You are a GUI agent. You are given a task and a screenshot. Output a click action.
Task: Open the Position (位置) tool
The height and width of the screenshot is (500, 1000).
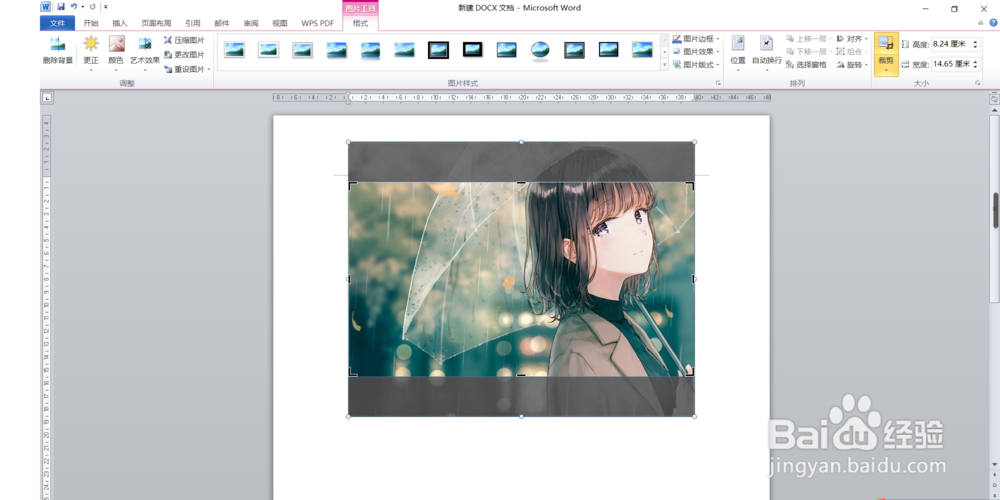click(x=738, y=52)
